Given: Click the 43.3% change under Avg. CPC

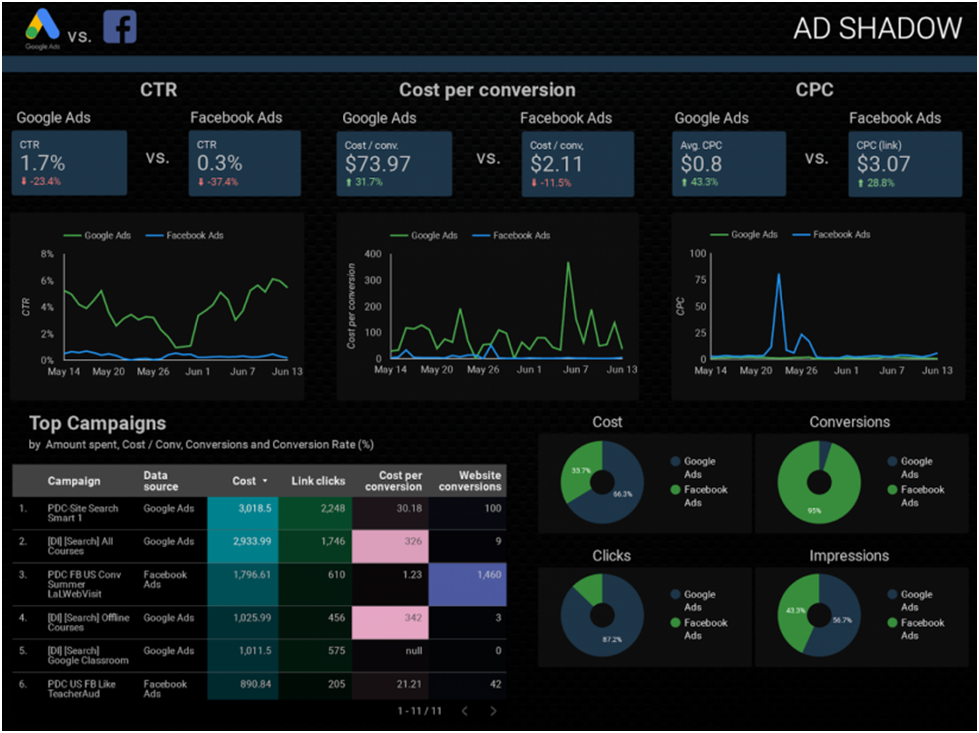Looking at the screenshot, I should tap(699, 182).
